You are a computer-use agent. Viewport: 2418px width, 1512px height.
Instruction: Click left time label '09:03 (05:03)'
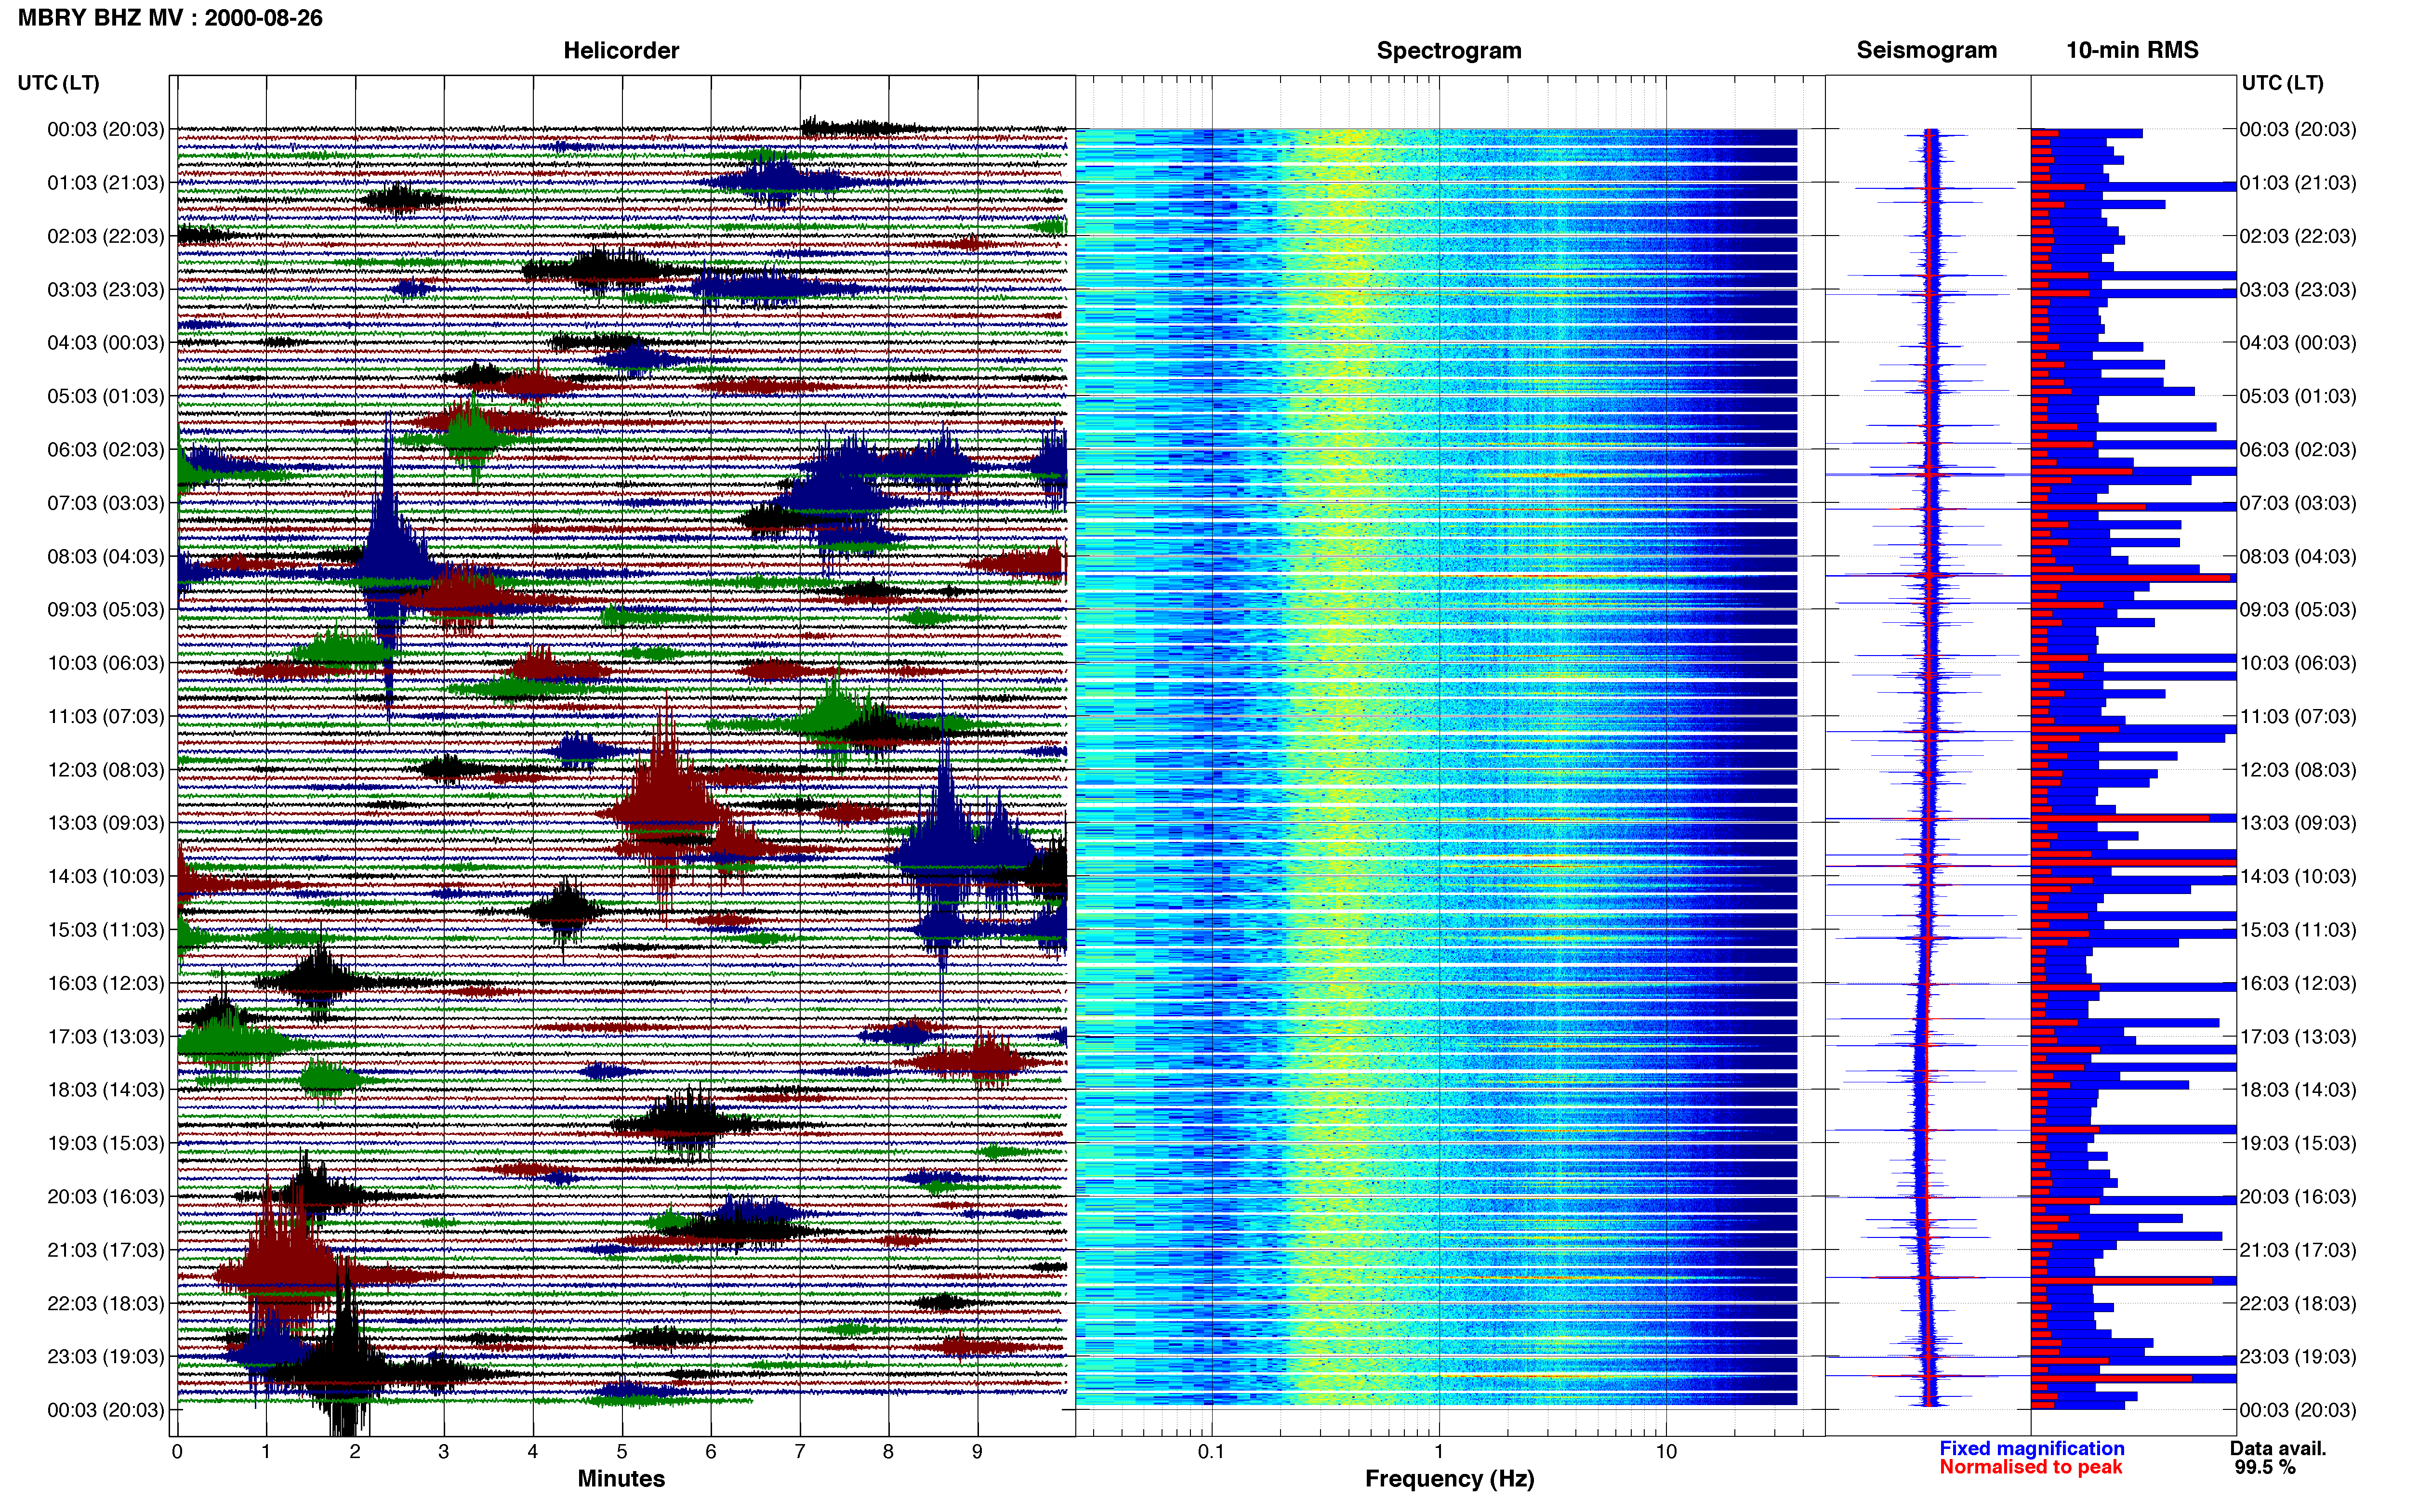105,610
